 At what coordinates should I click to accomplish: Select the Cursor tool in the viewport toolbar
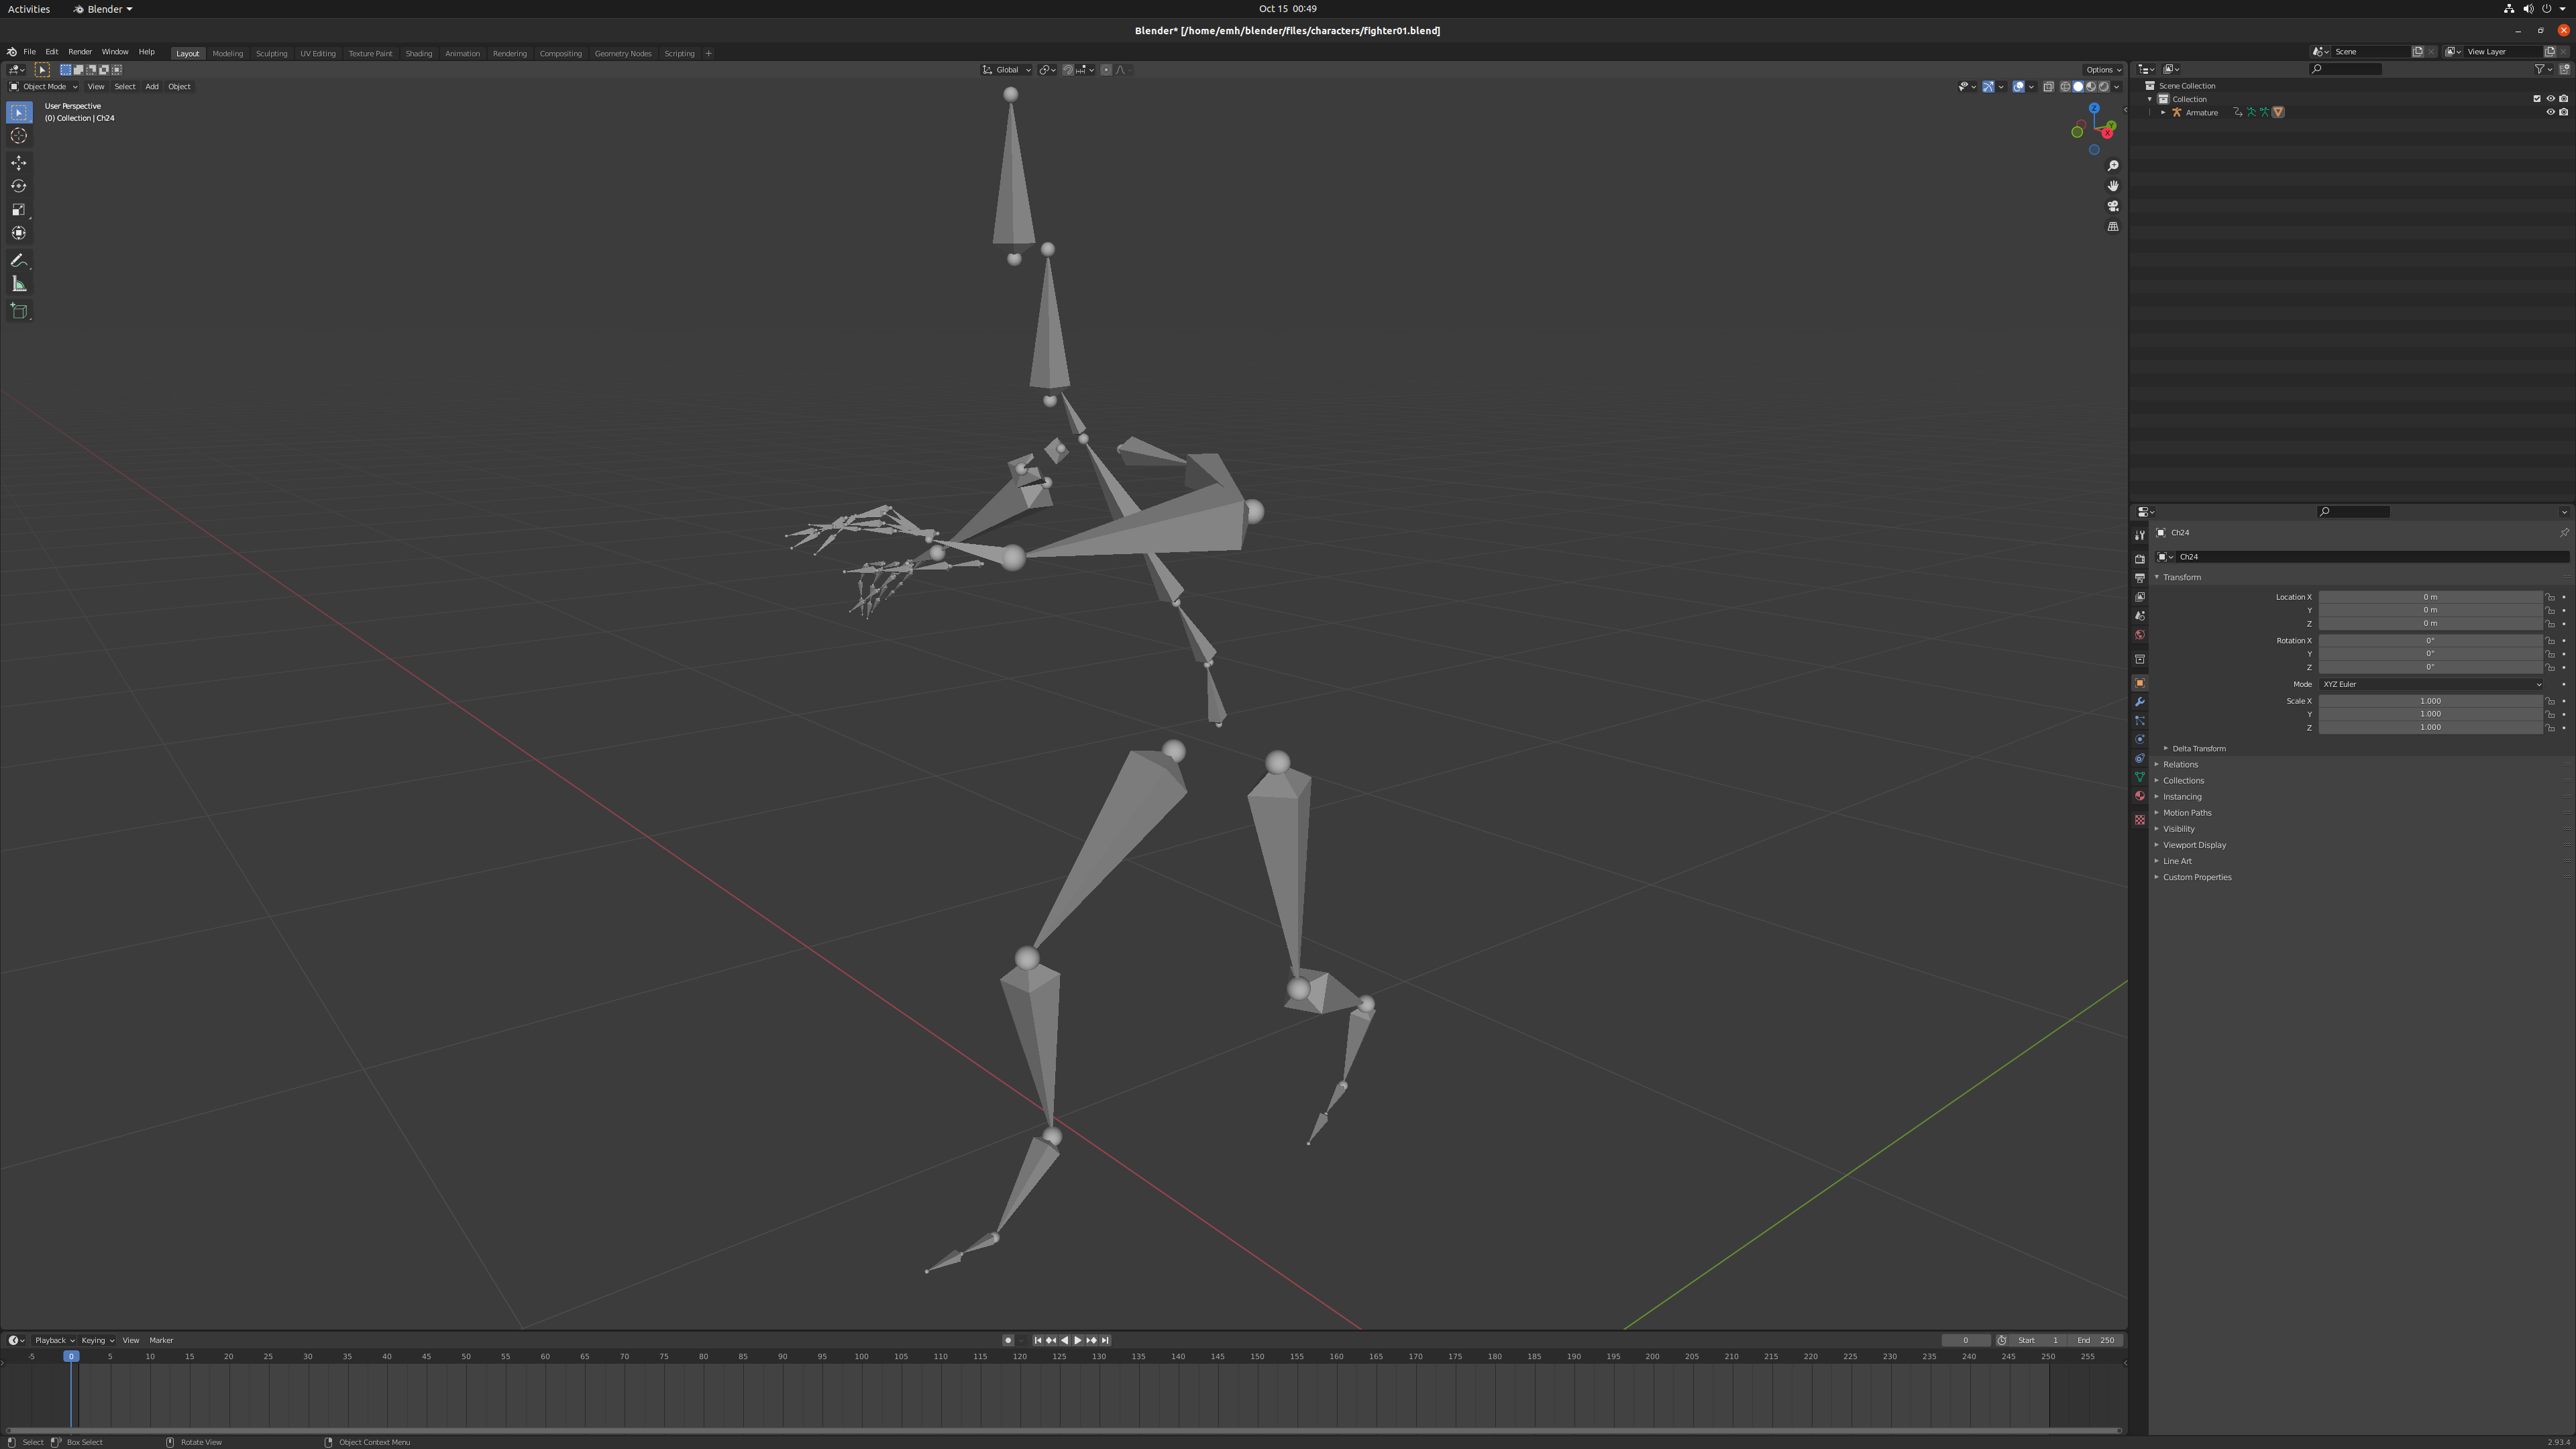coord(19,136)
